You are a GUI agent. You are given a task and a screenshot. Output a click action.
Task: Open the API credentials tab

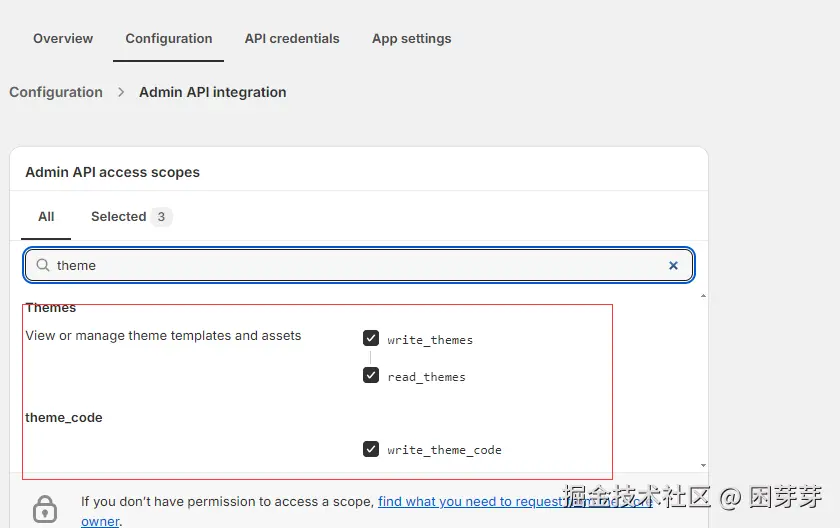(x=292, y=39)
